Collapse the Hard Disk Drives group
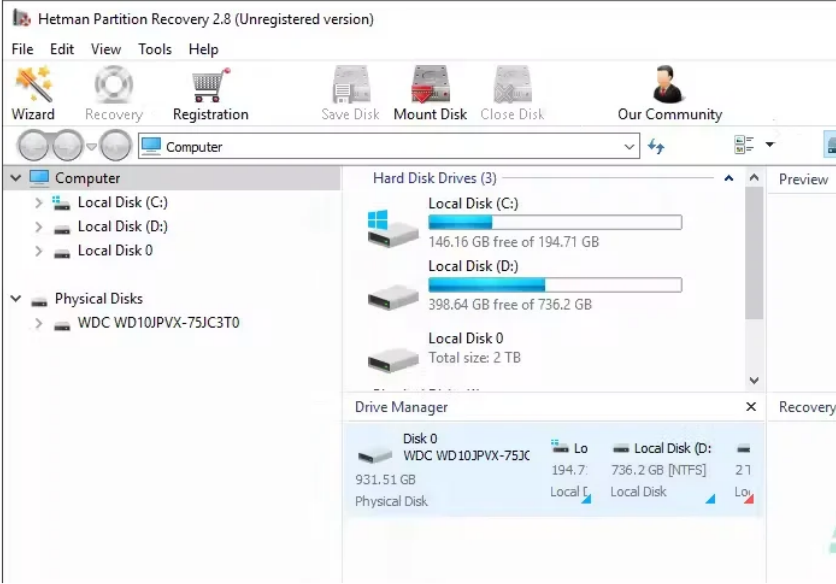Image resolution: width=836 pixels, height=584 pixels. pyautogui.click(x=729, y=178)
